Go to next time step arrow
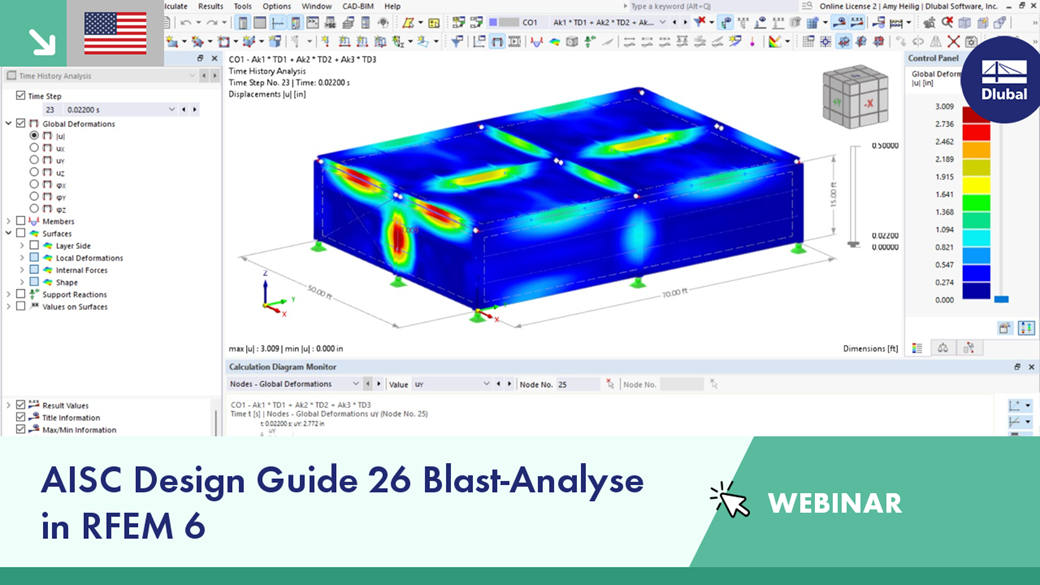 pos(195,109)
